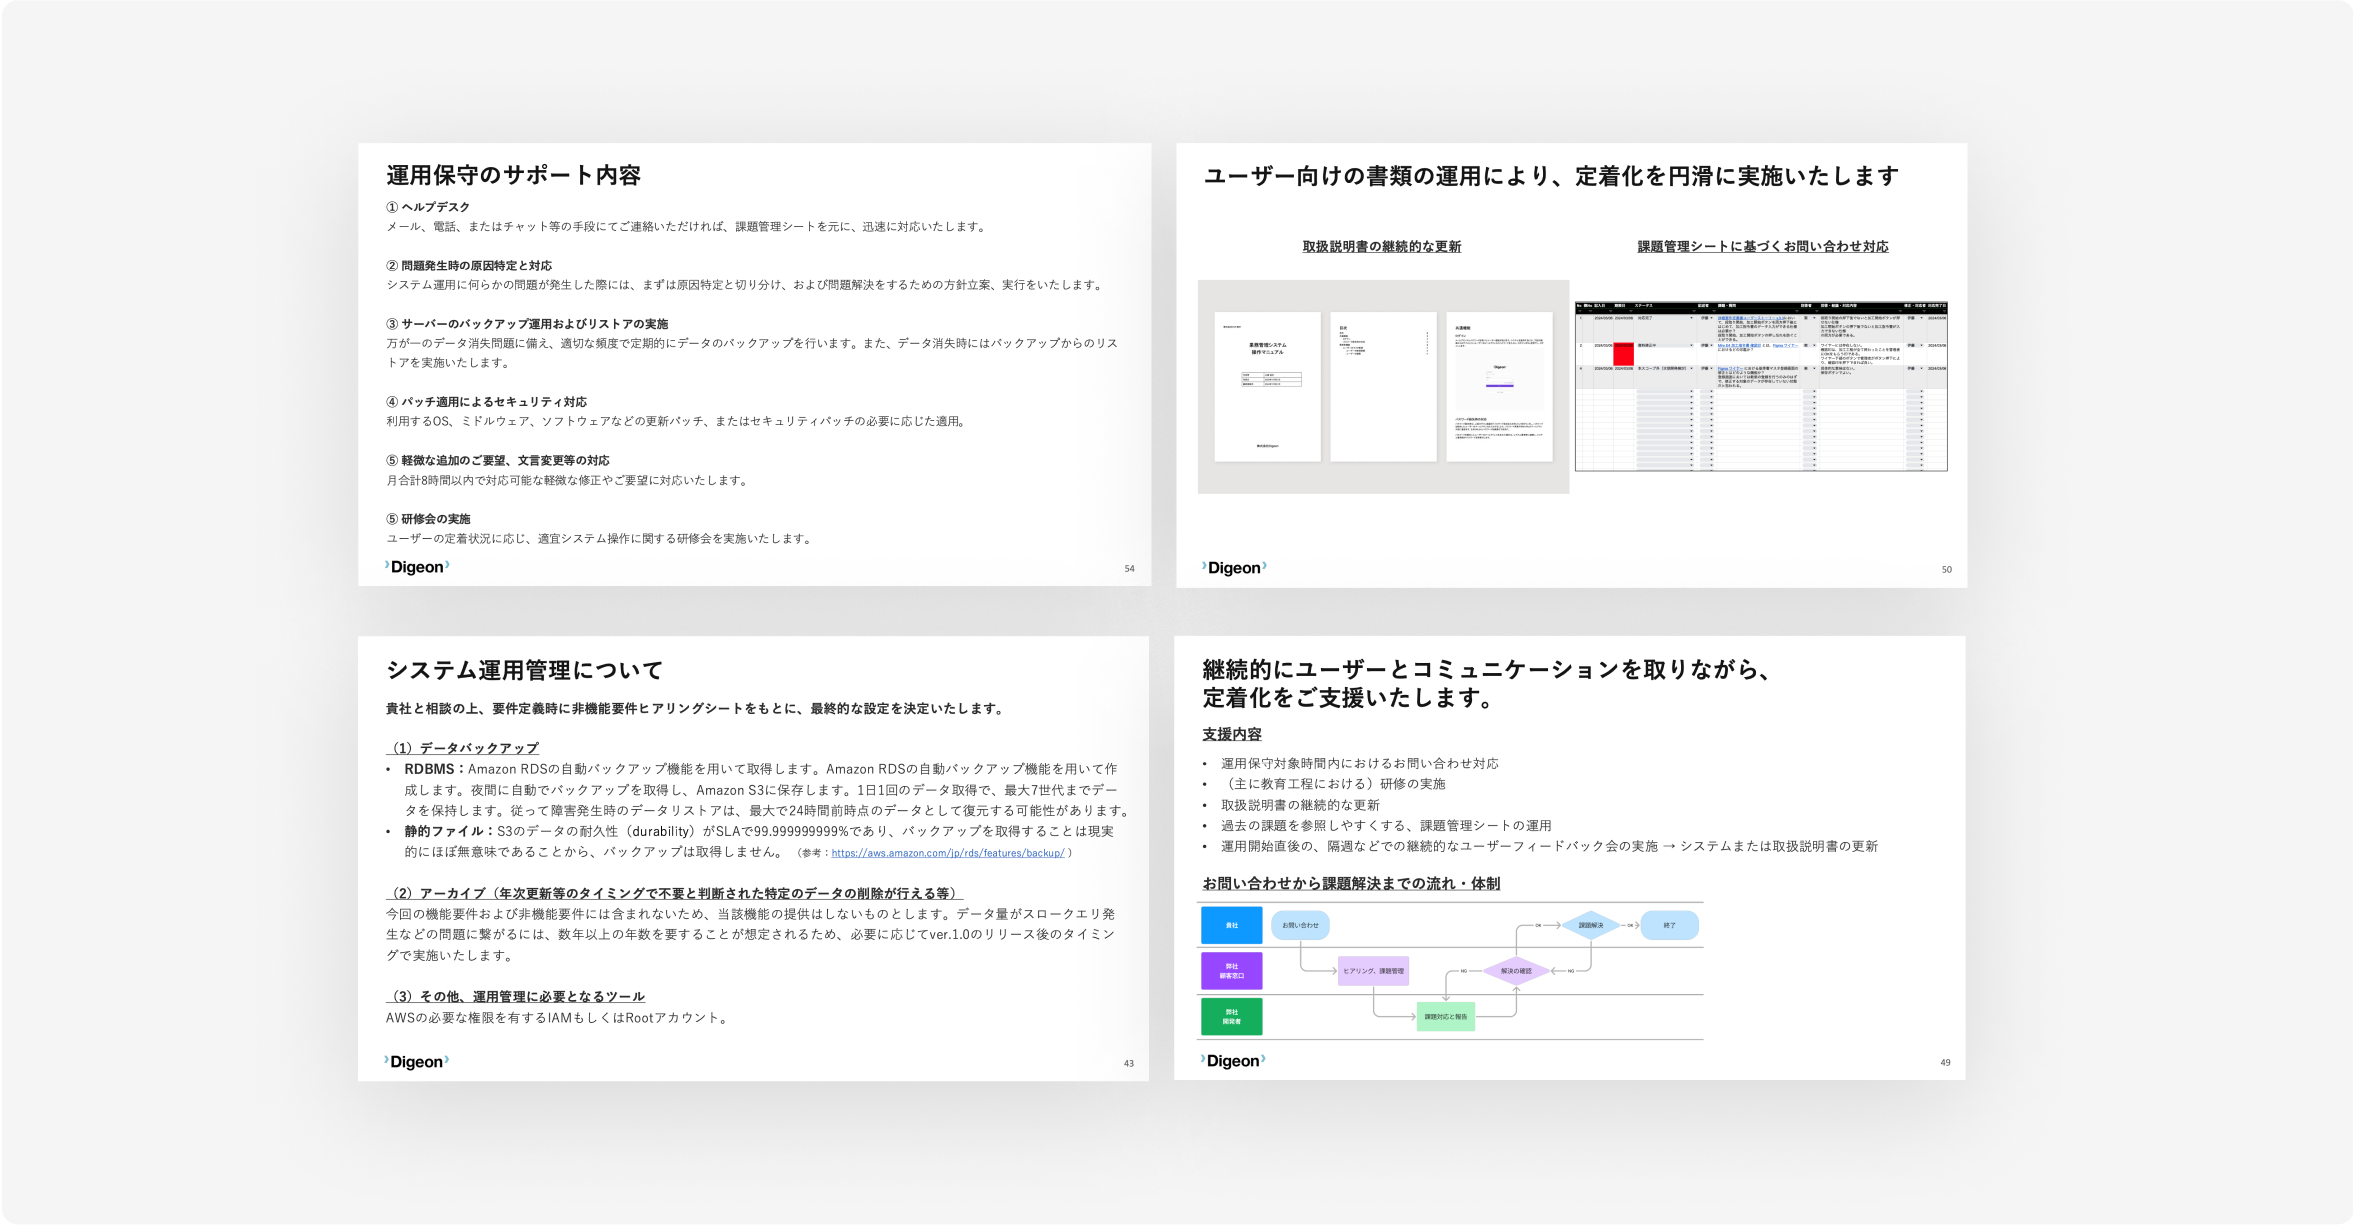Click the 課題解決 diamond in flowchart
The height and width of the screenshot is (1225, 2353).
pyautogui.click(x=1590, y=925)
